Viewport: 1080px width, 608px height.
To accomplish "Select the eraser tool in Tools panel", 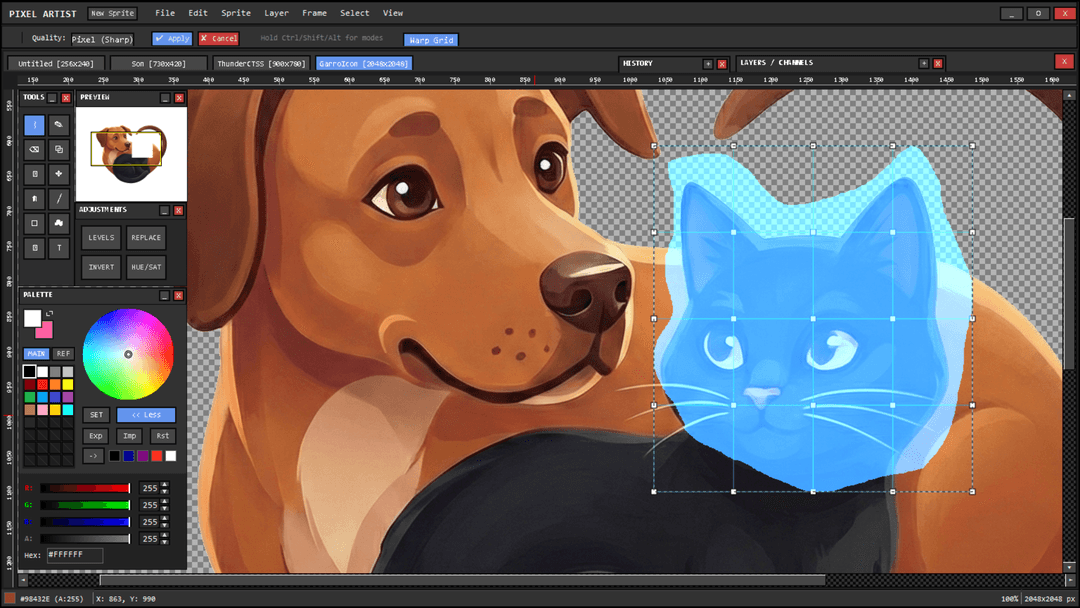I will click(35, 149).
